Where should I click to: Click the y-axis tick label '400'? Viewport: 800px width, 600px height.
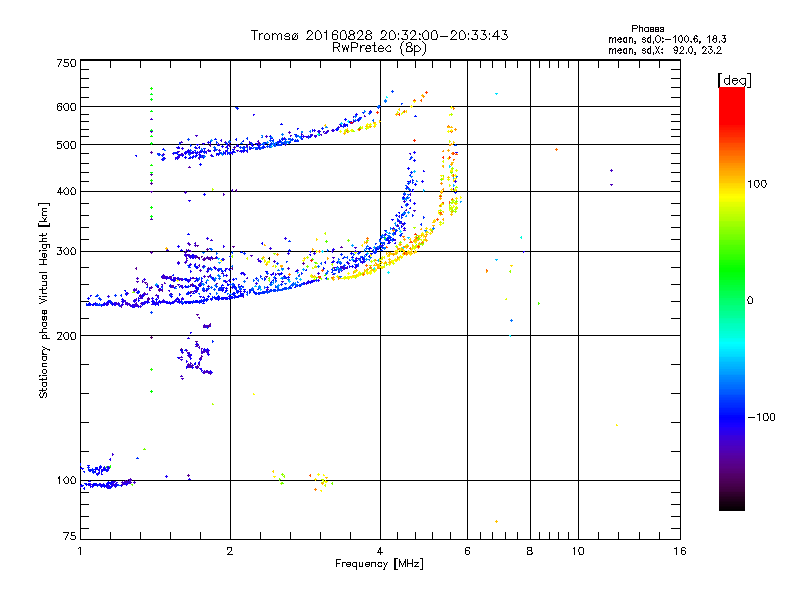(x=66, y=191)
